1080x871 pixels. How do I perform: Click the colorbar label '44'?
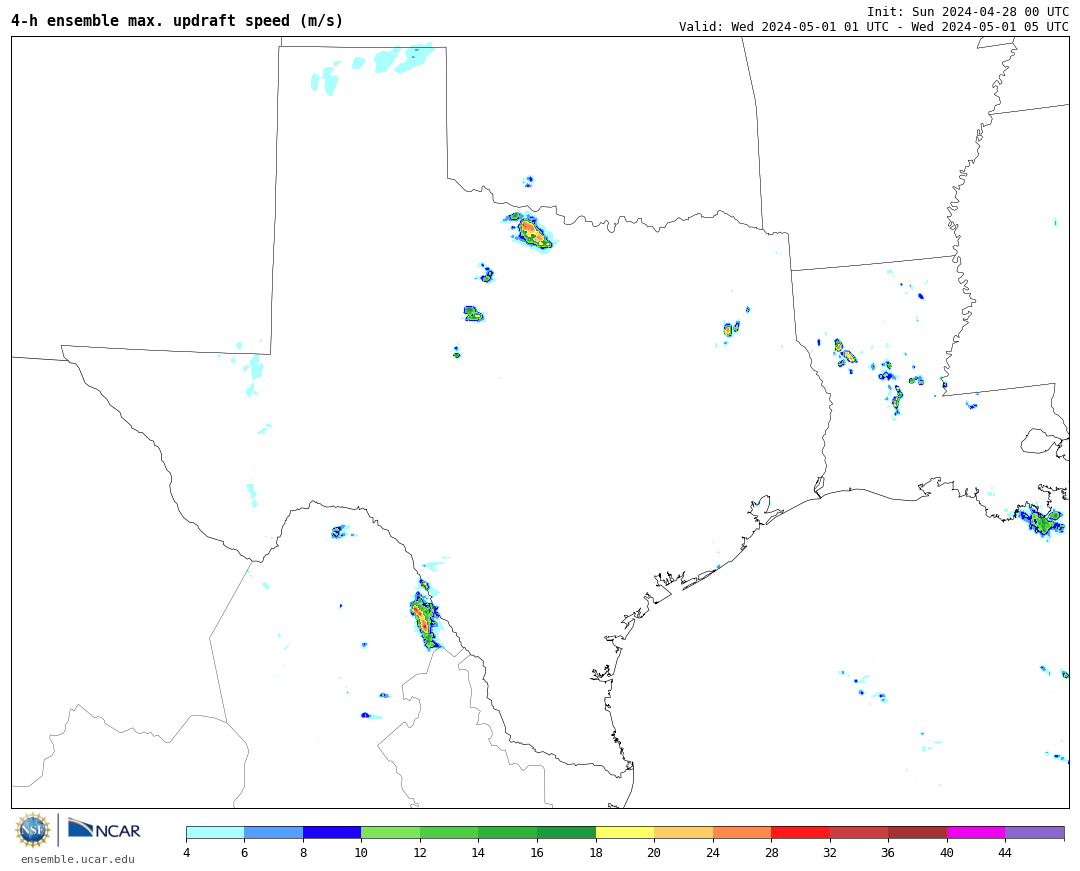(1005, 852)
